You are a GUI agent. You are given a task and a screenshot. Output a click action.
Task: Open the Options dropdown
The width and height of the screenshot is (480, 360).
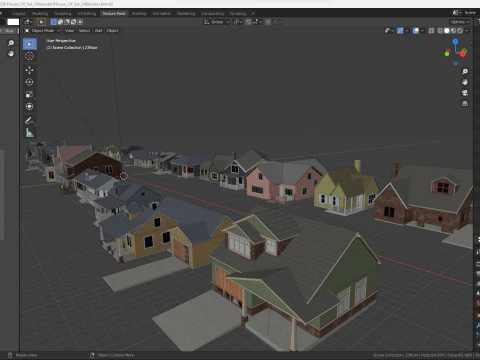tap(460, 22)
